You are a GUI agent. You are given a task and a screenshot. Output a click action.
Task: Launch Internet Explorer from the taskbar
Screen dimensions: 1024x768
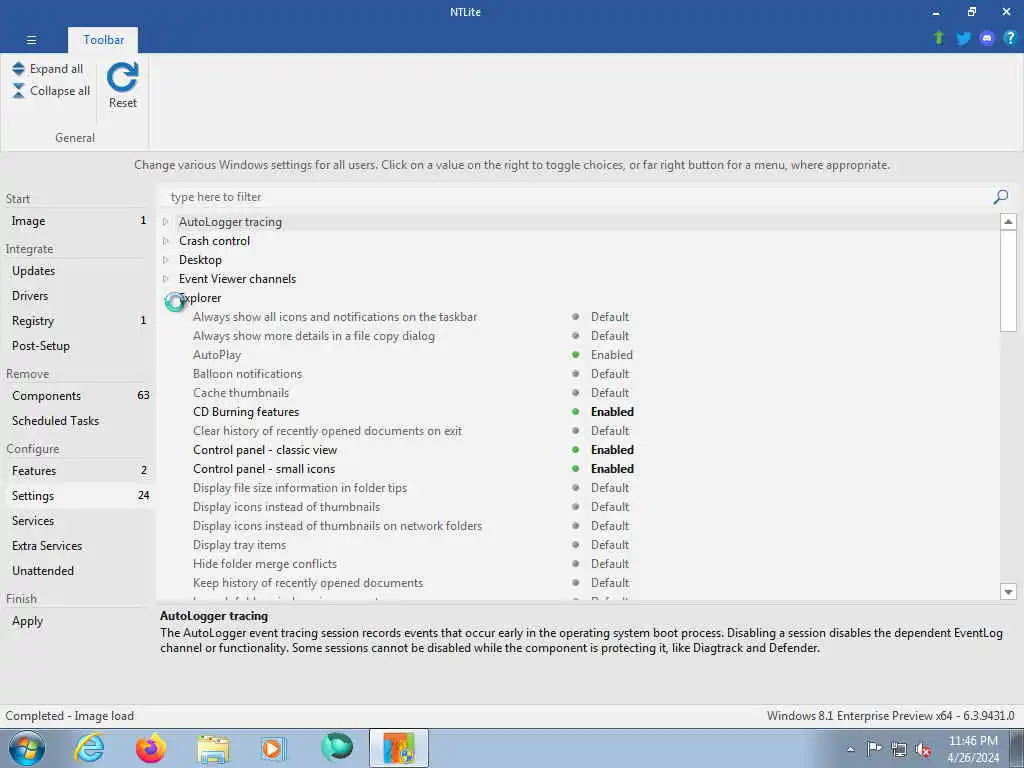pos(89,748)
